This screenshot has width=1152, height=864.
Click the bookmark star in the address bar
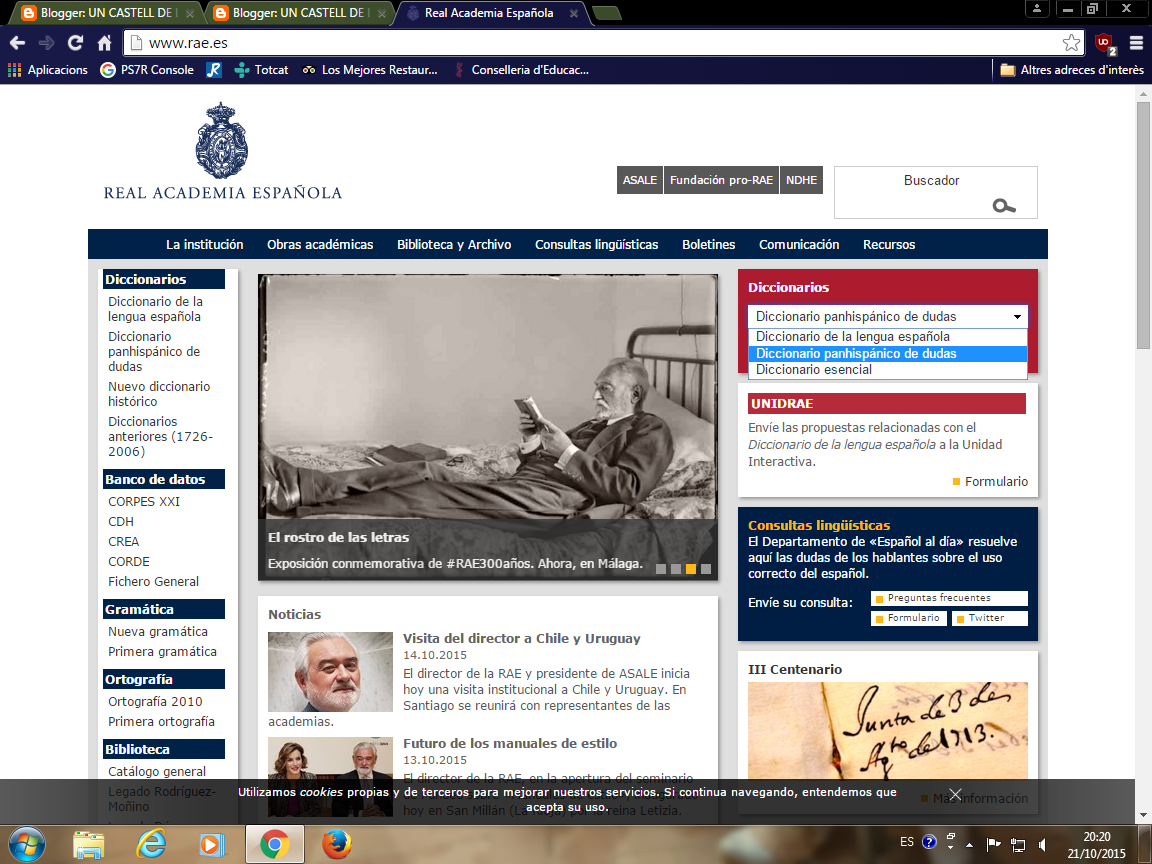click(x=1073, y=43)
